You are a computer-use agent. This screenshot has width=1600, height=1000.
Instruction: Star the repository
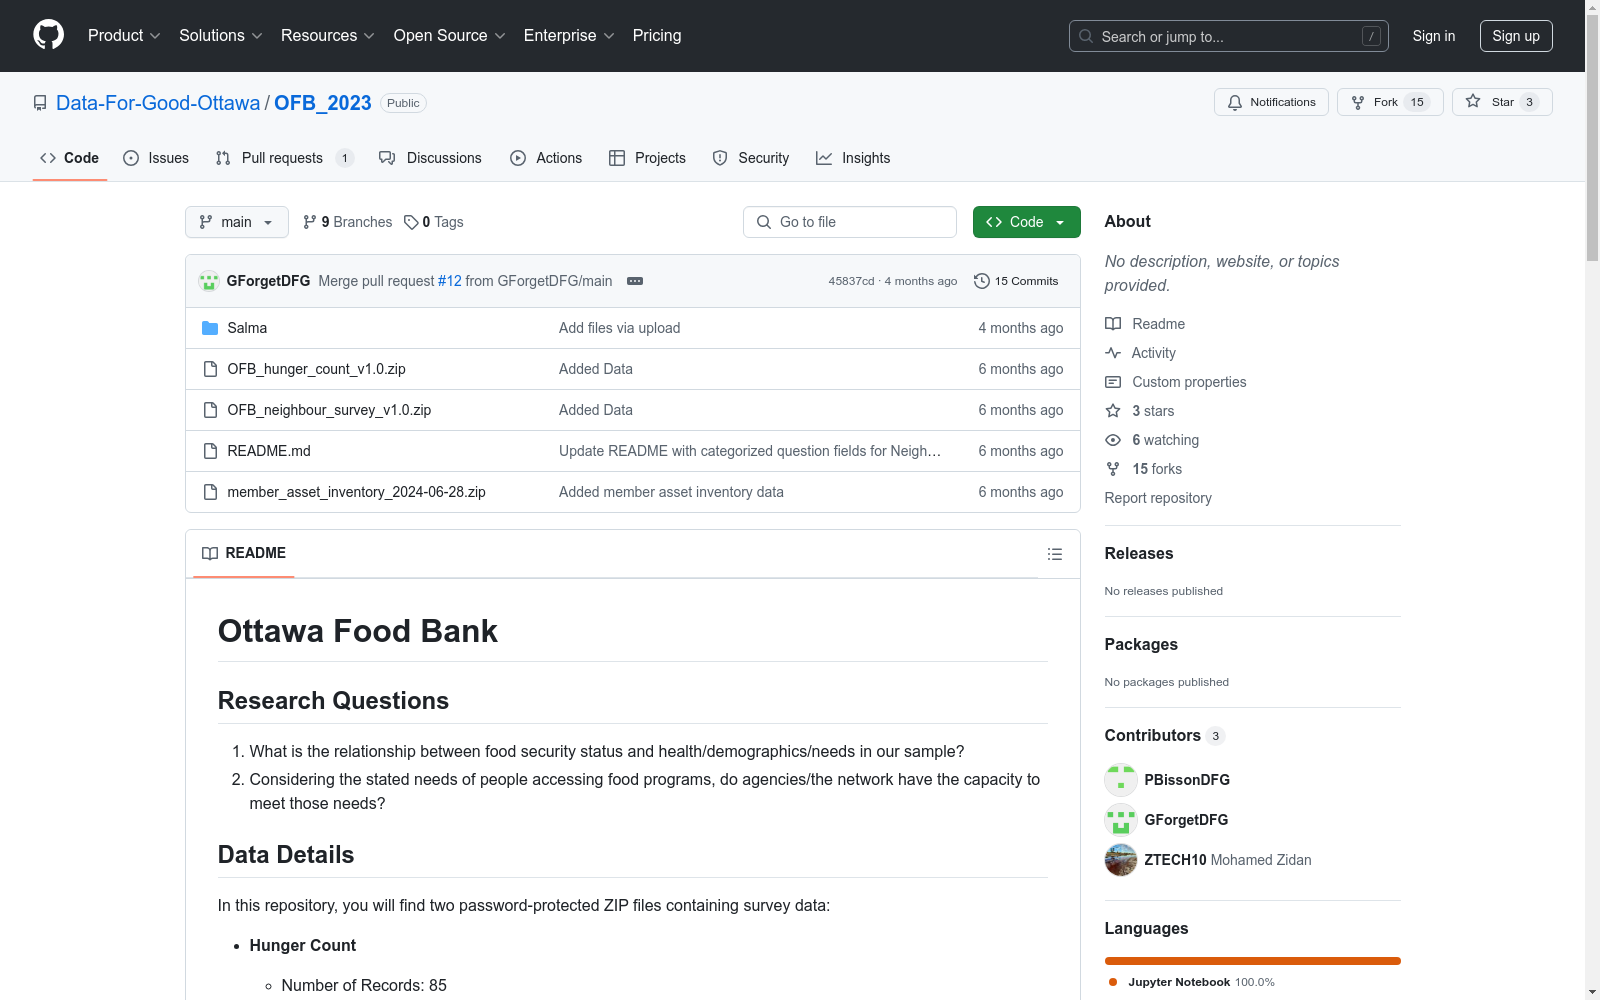1502,102
